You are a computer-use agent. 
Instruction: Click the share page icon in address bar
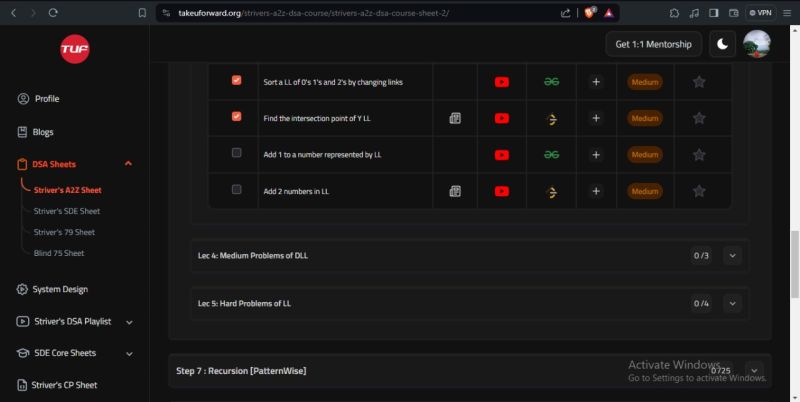pos(565,13)
